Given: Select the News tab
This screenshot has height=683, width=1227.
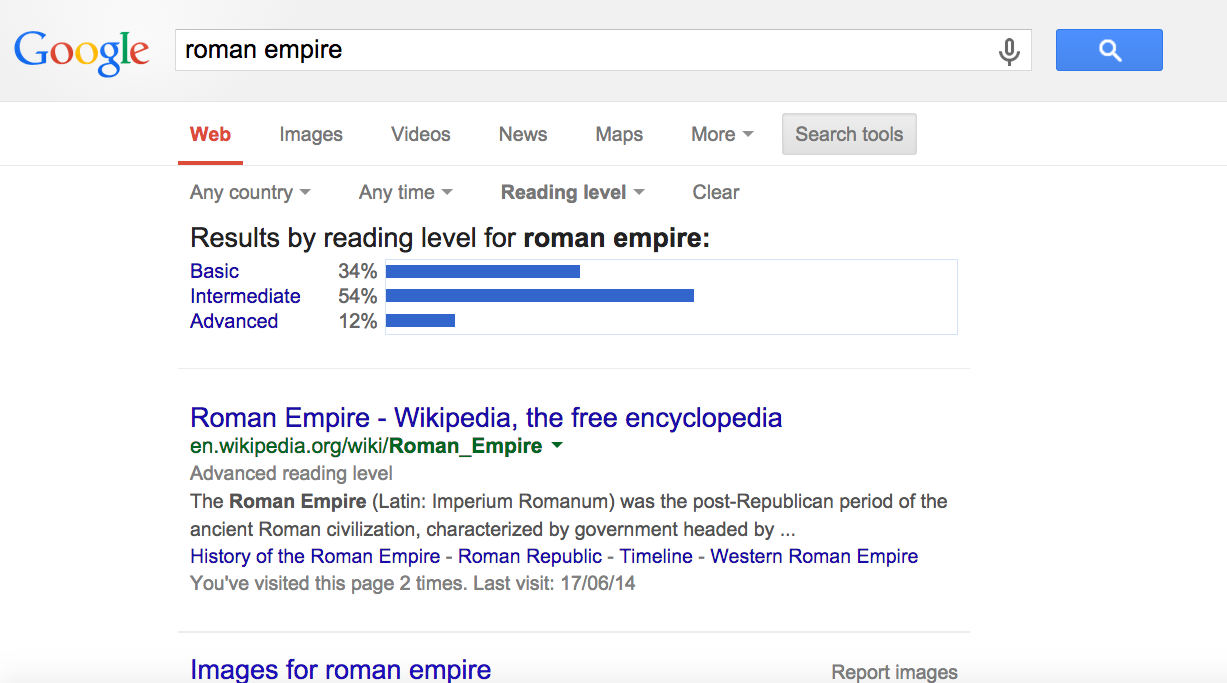Looking at the screenshot, I should [x=523, y=134].
